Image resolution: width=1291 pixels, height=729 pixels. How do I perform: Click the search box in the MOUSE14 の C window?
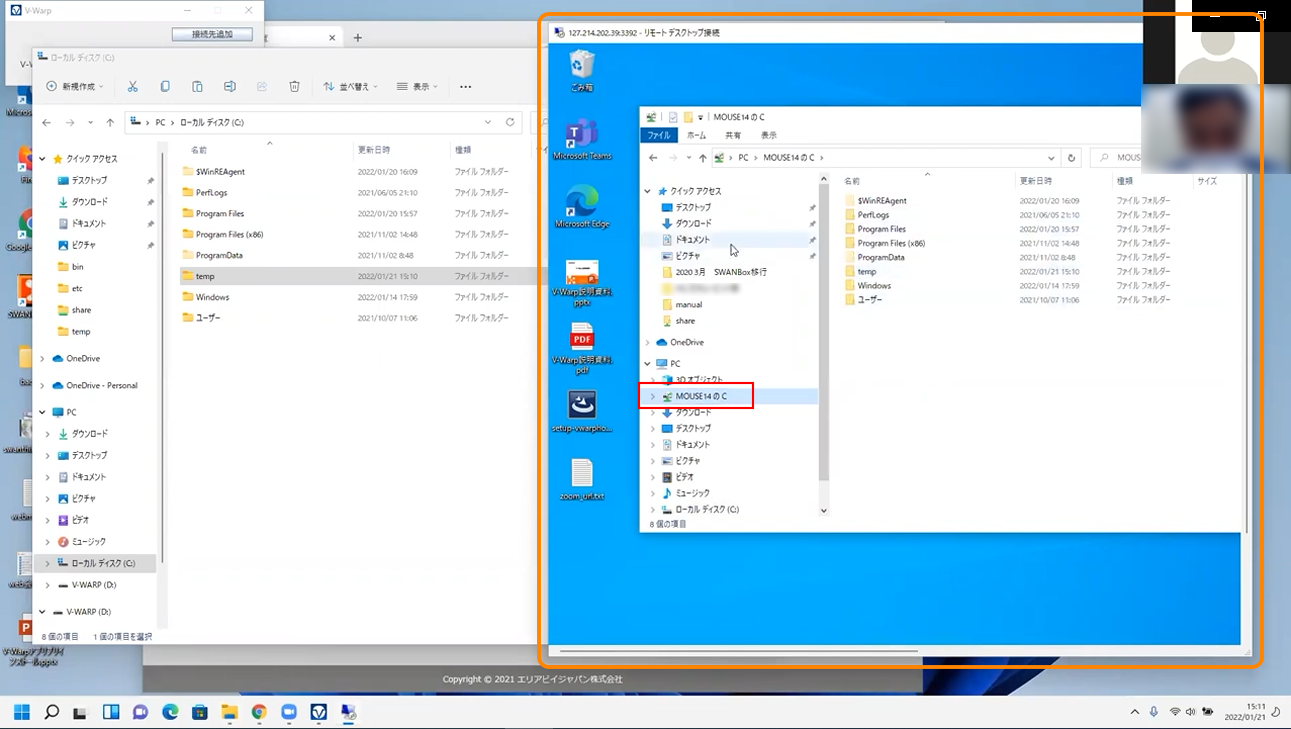click(1118, 158)
